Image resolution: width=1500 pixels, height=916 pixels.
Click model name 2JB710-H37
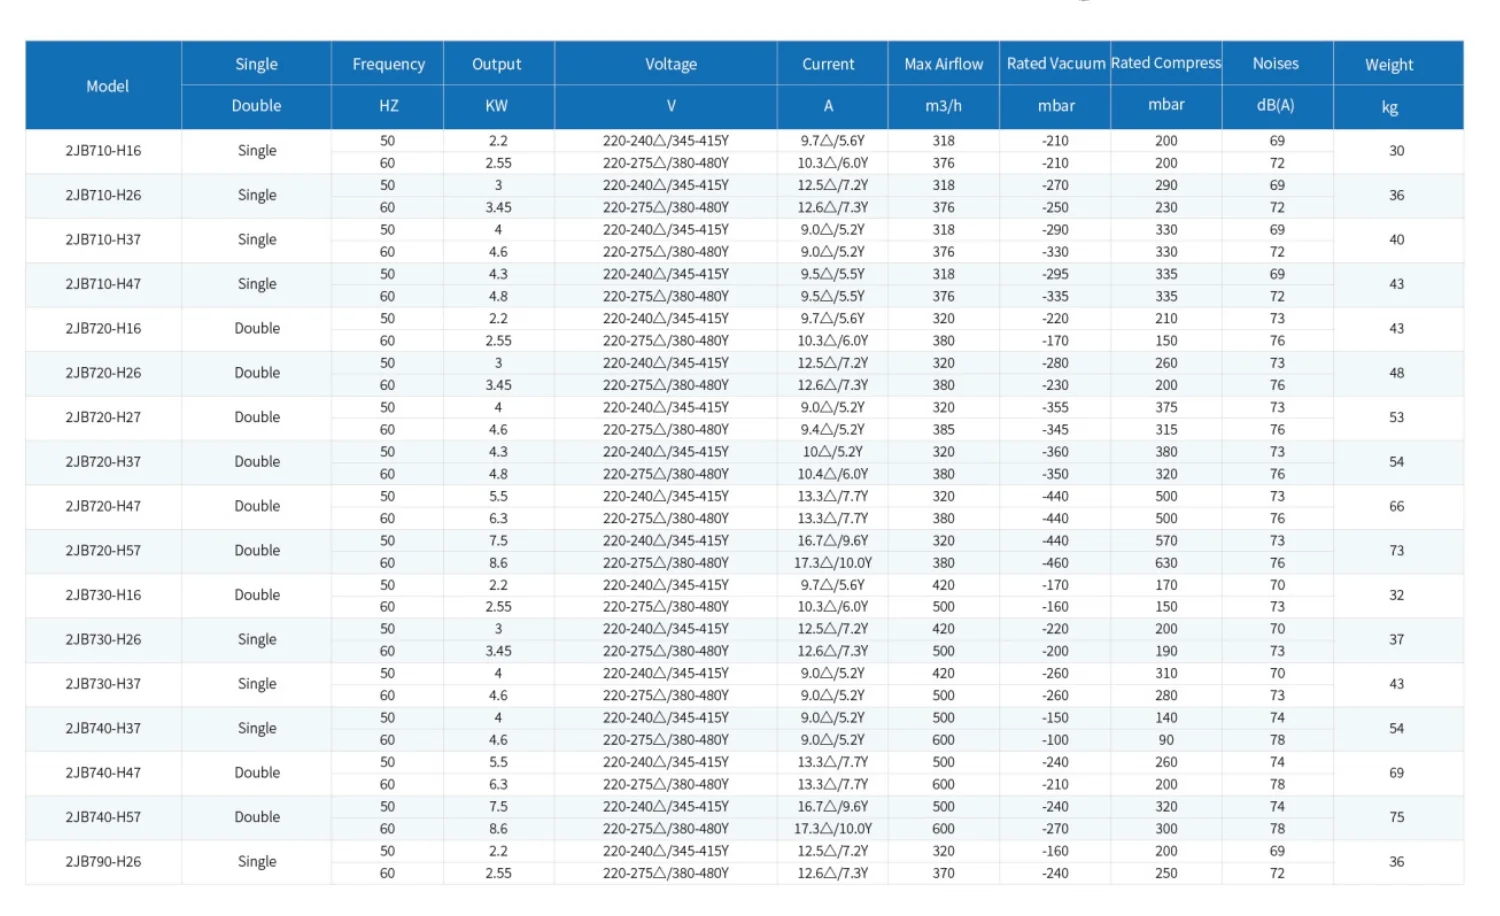point(103,240)
